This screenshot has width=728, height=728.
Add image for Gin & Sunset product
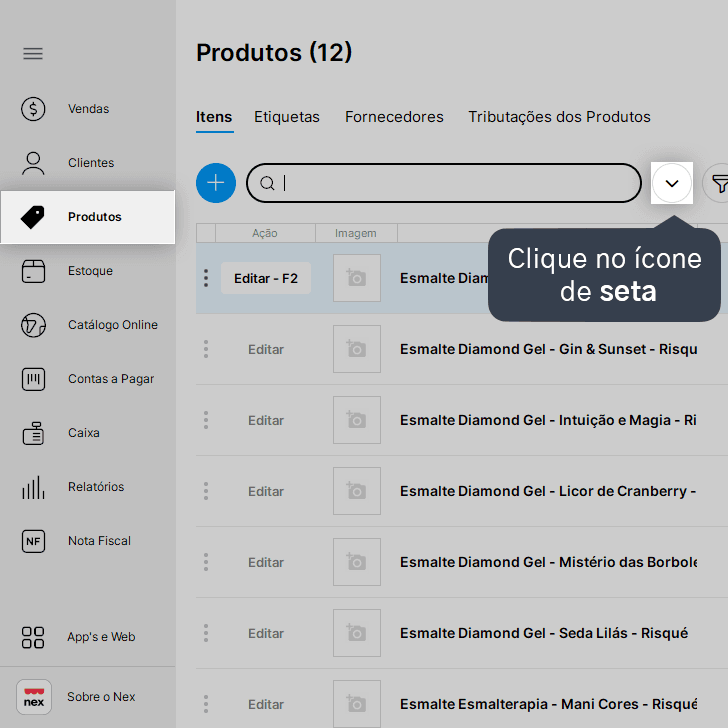[357, 349]
